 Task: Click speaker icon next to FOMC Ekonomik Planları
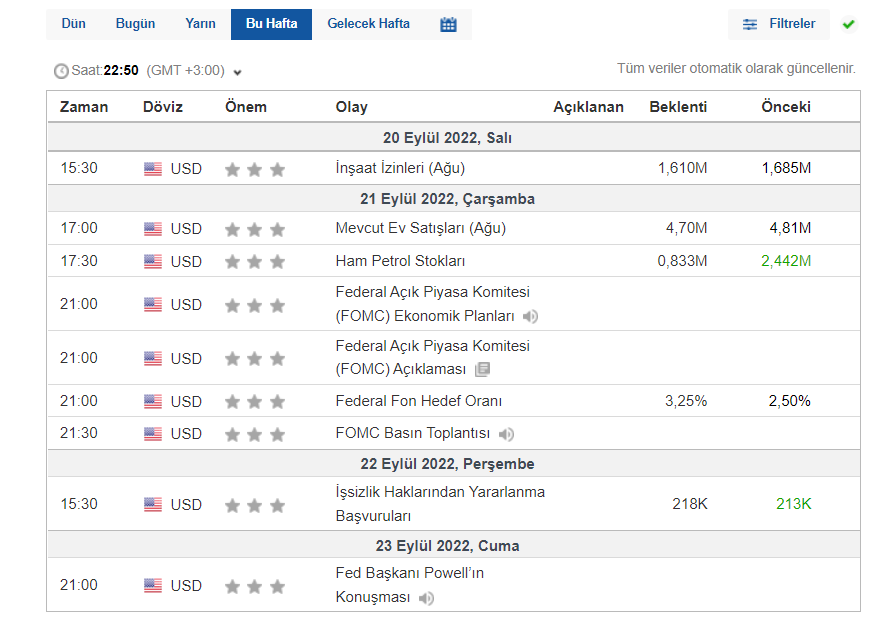pos(530,317)
